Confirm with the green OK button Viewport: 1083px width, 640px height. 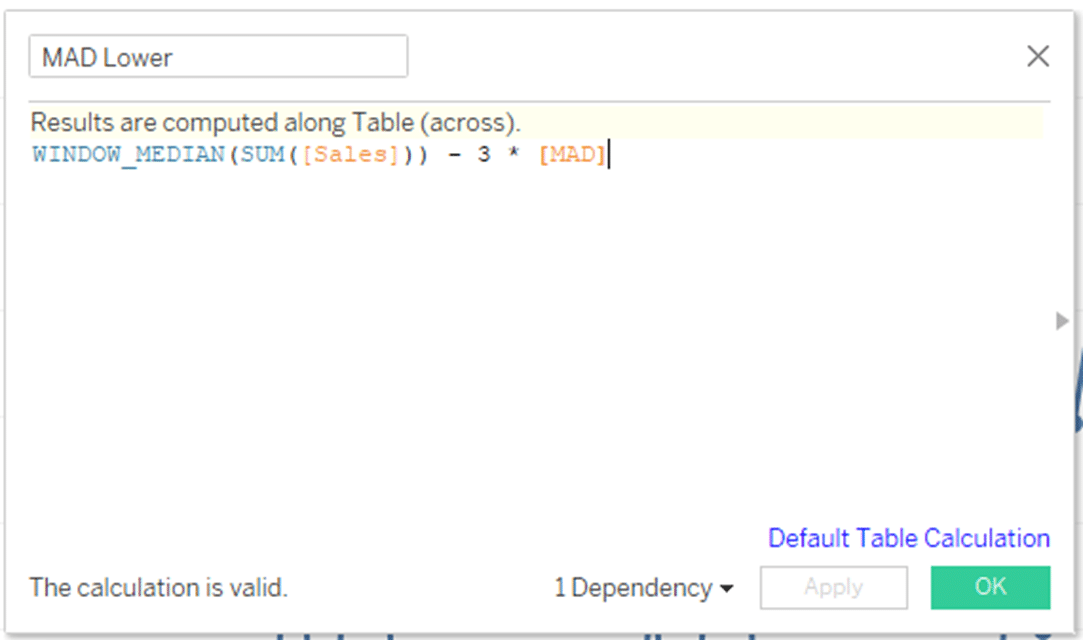coord(990,587)
